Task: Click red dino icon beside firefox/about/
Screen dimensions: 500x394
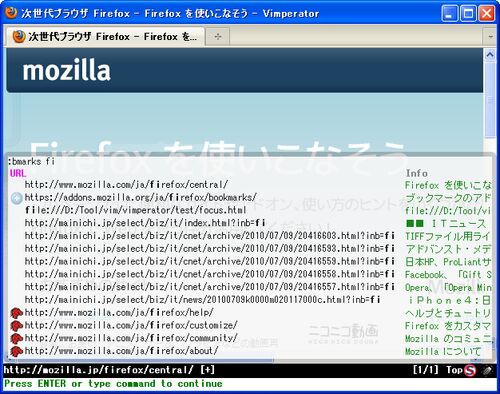Action: (16, 351)
